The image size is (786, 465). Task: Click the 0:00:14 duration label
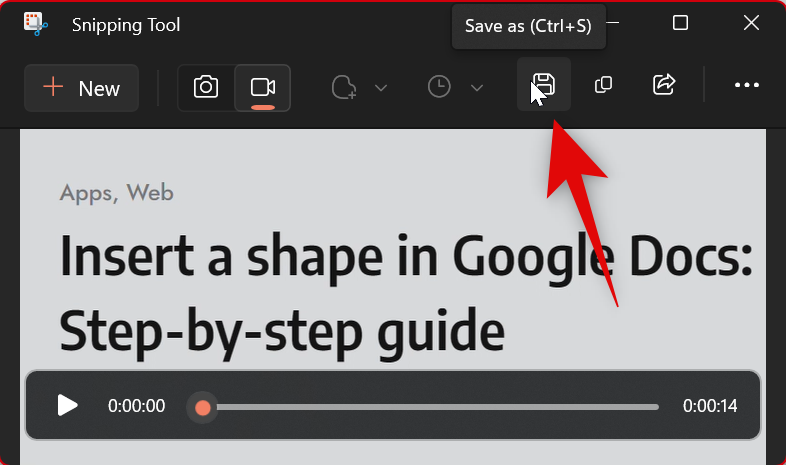710,405
